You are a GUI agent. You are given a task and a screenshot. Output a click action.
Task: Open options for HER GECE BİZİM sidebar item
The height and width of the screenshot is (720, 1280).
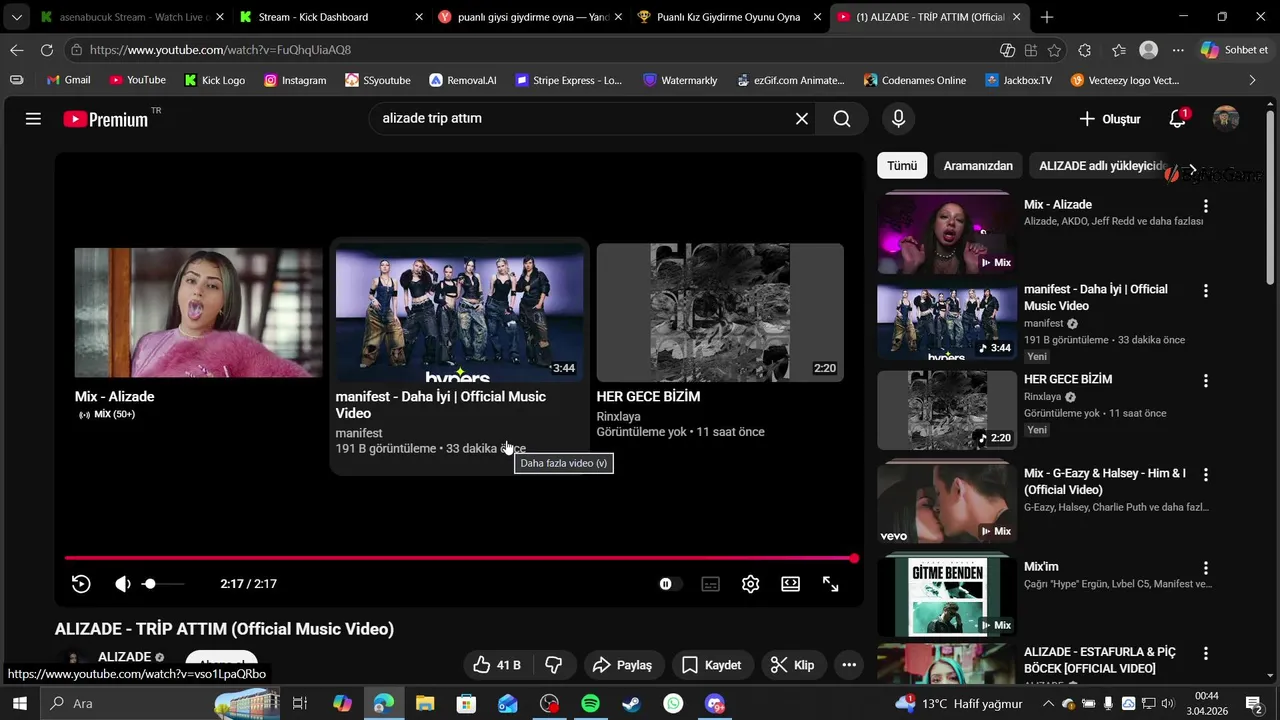(1206, 381)
